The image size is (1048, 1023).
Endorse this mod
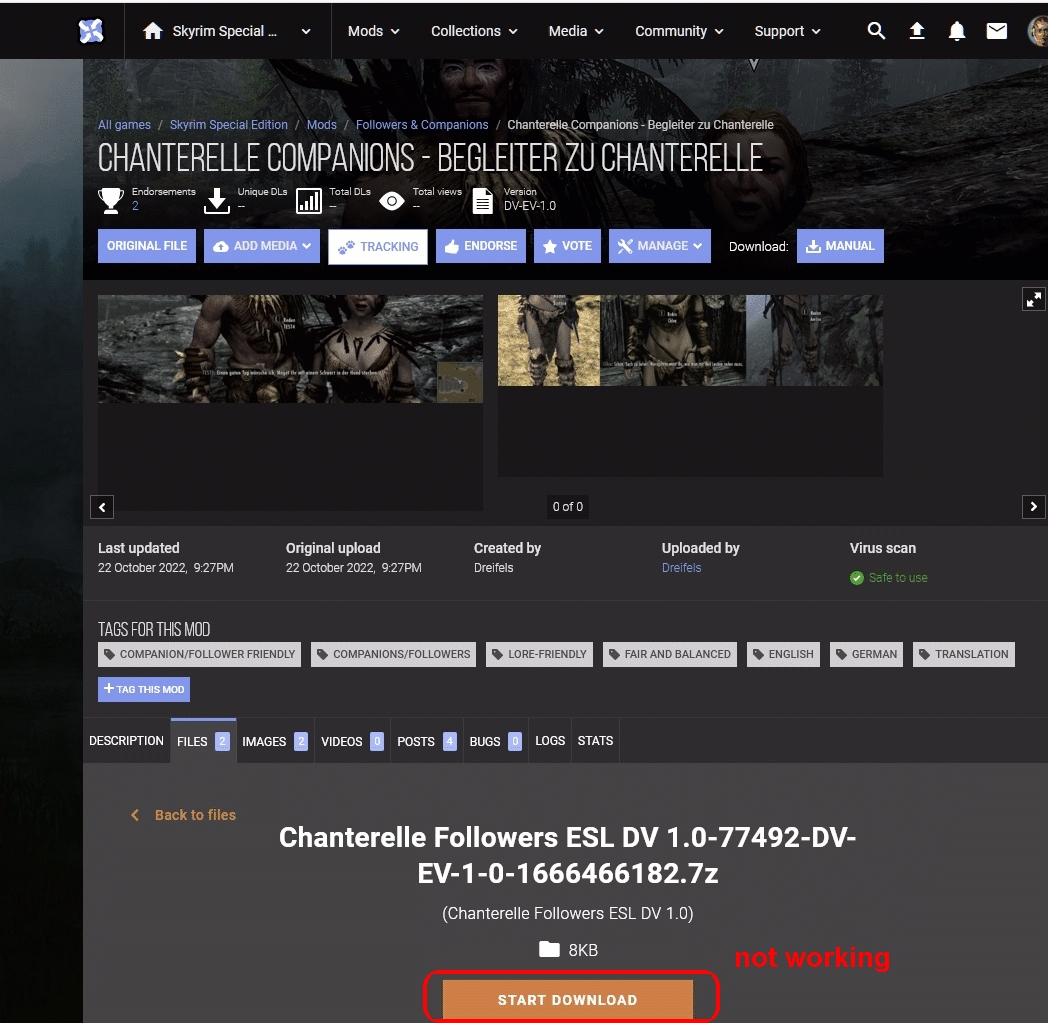click(481, 246)
